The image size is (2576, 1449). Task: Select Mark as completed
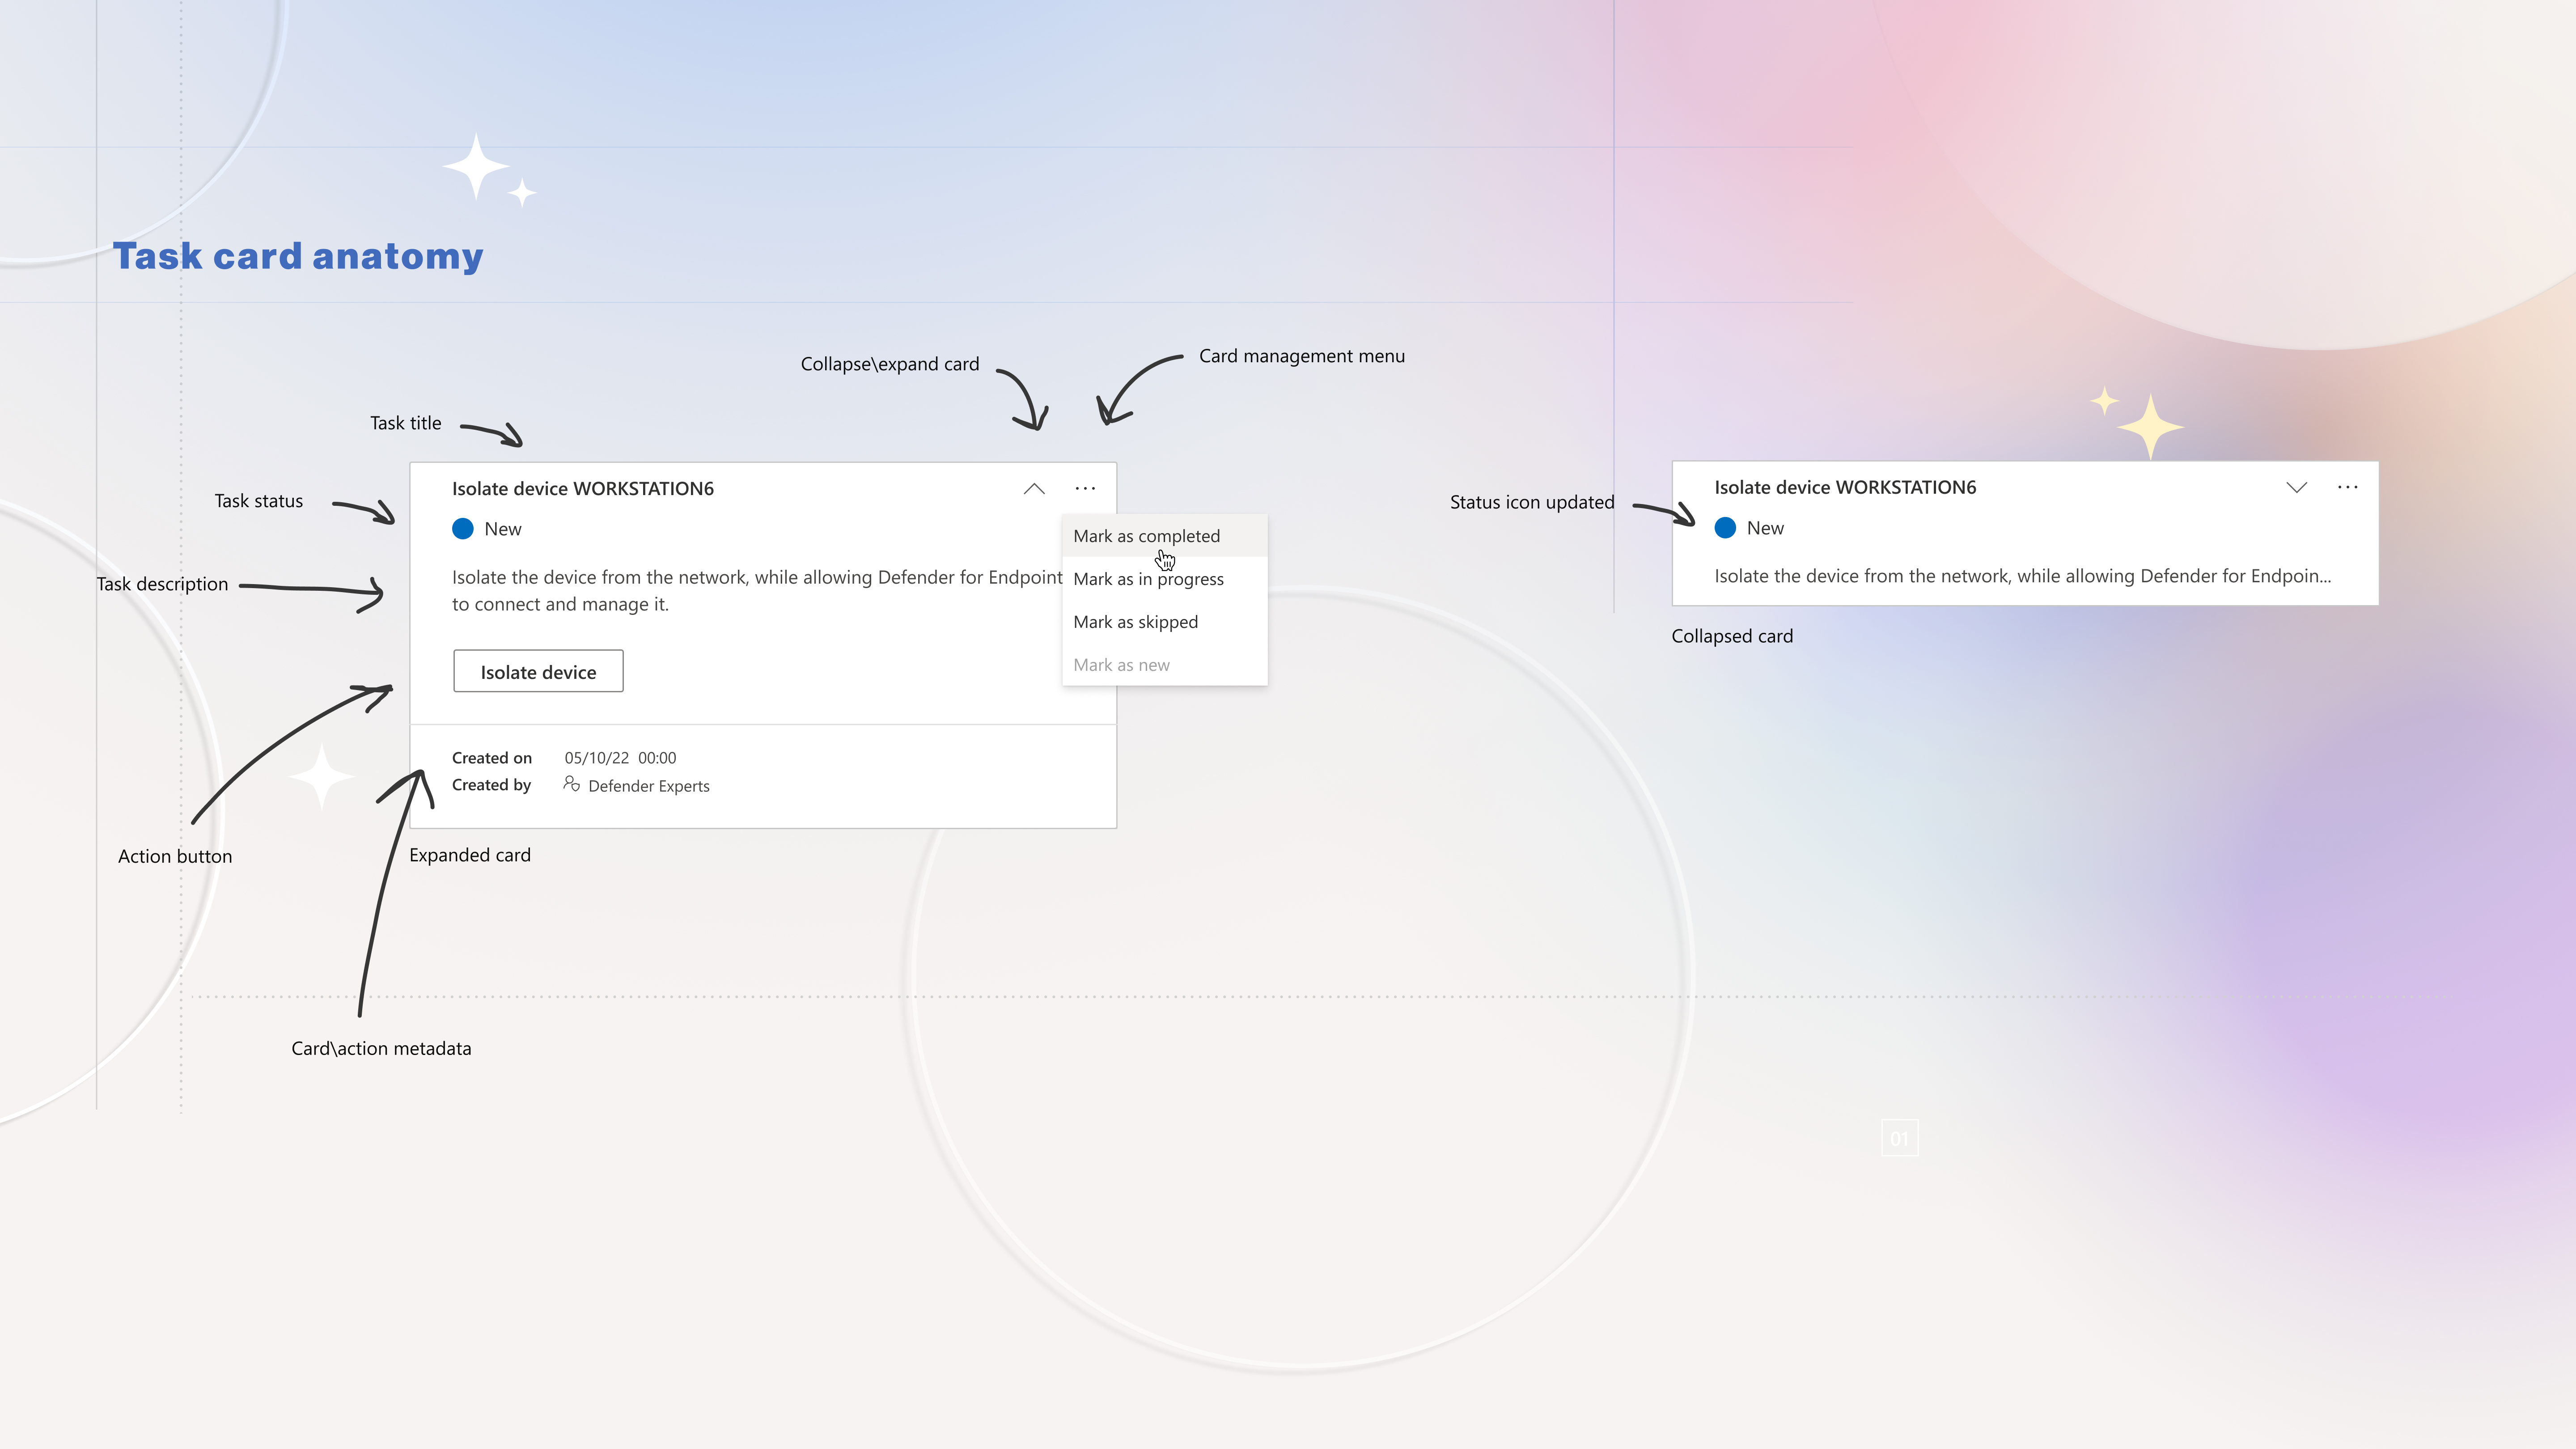click(1165, 536)
